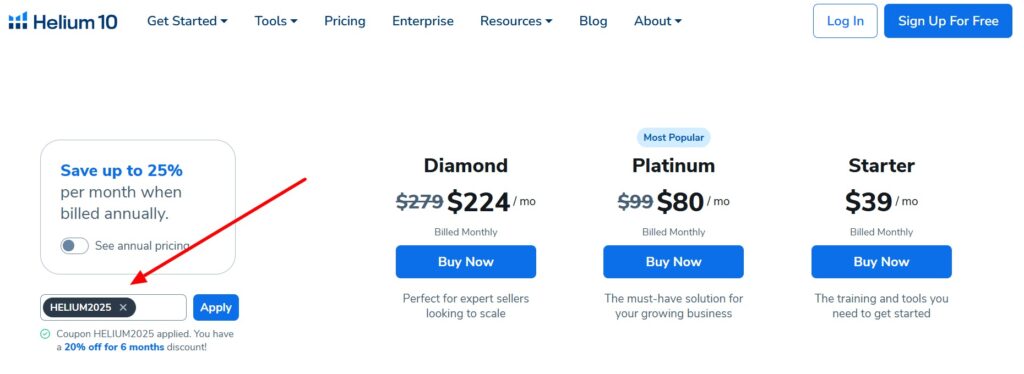Open the Resources dropdown menu
Screen dimensions: 1024x374
(x=516, y=21)
